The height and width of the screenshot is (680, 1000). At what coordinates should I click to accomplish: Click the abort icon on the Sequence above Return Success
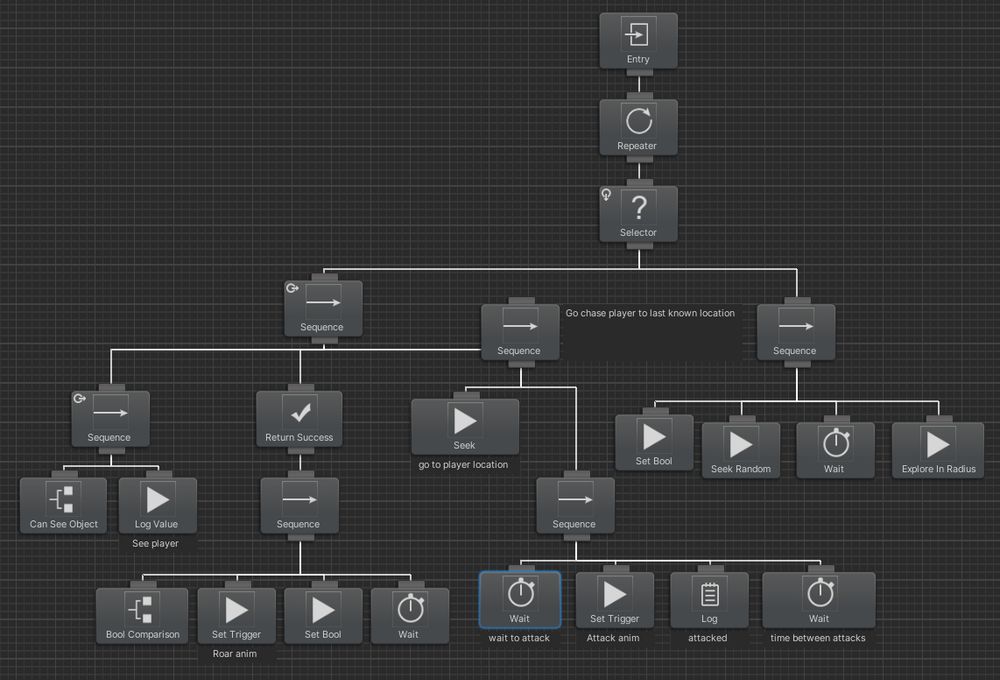[x=292, y=288]
